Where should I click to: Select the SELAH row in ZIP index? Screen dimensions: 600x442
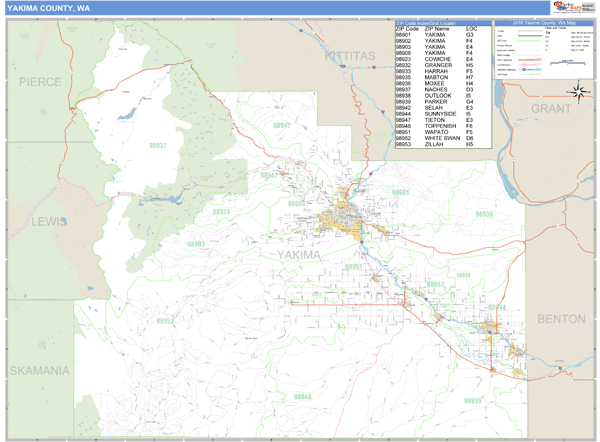(435, 108)
